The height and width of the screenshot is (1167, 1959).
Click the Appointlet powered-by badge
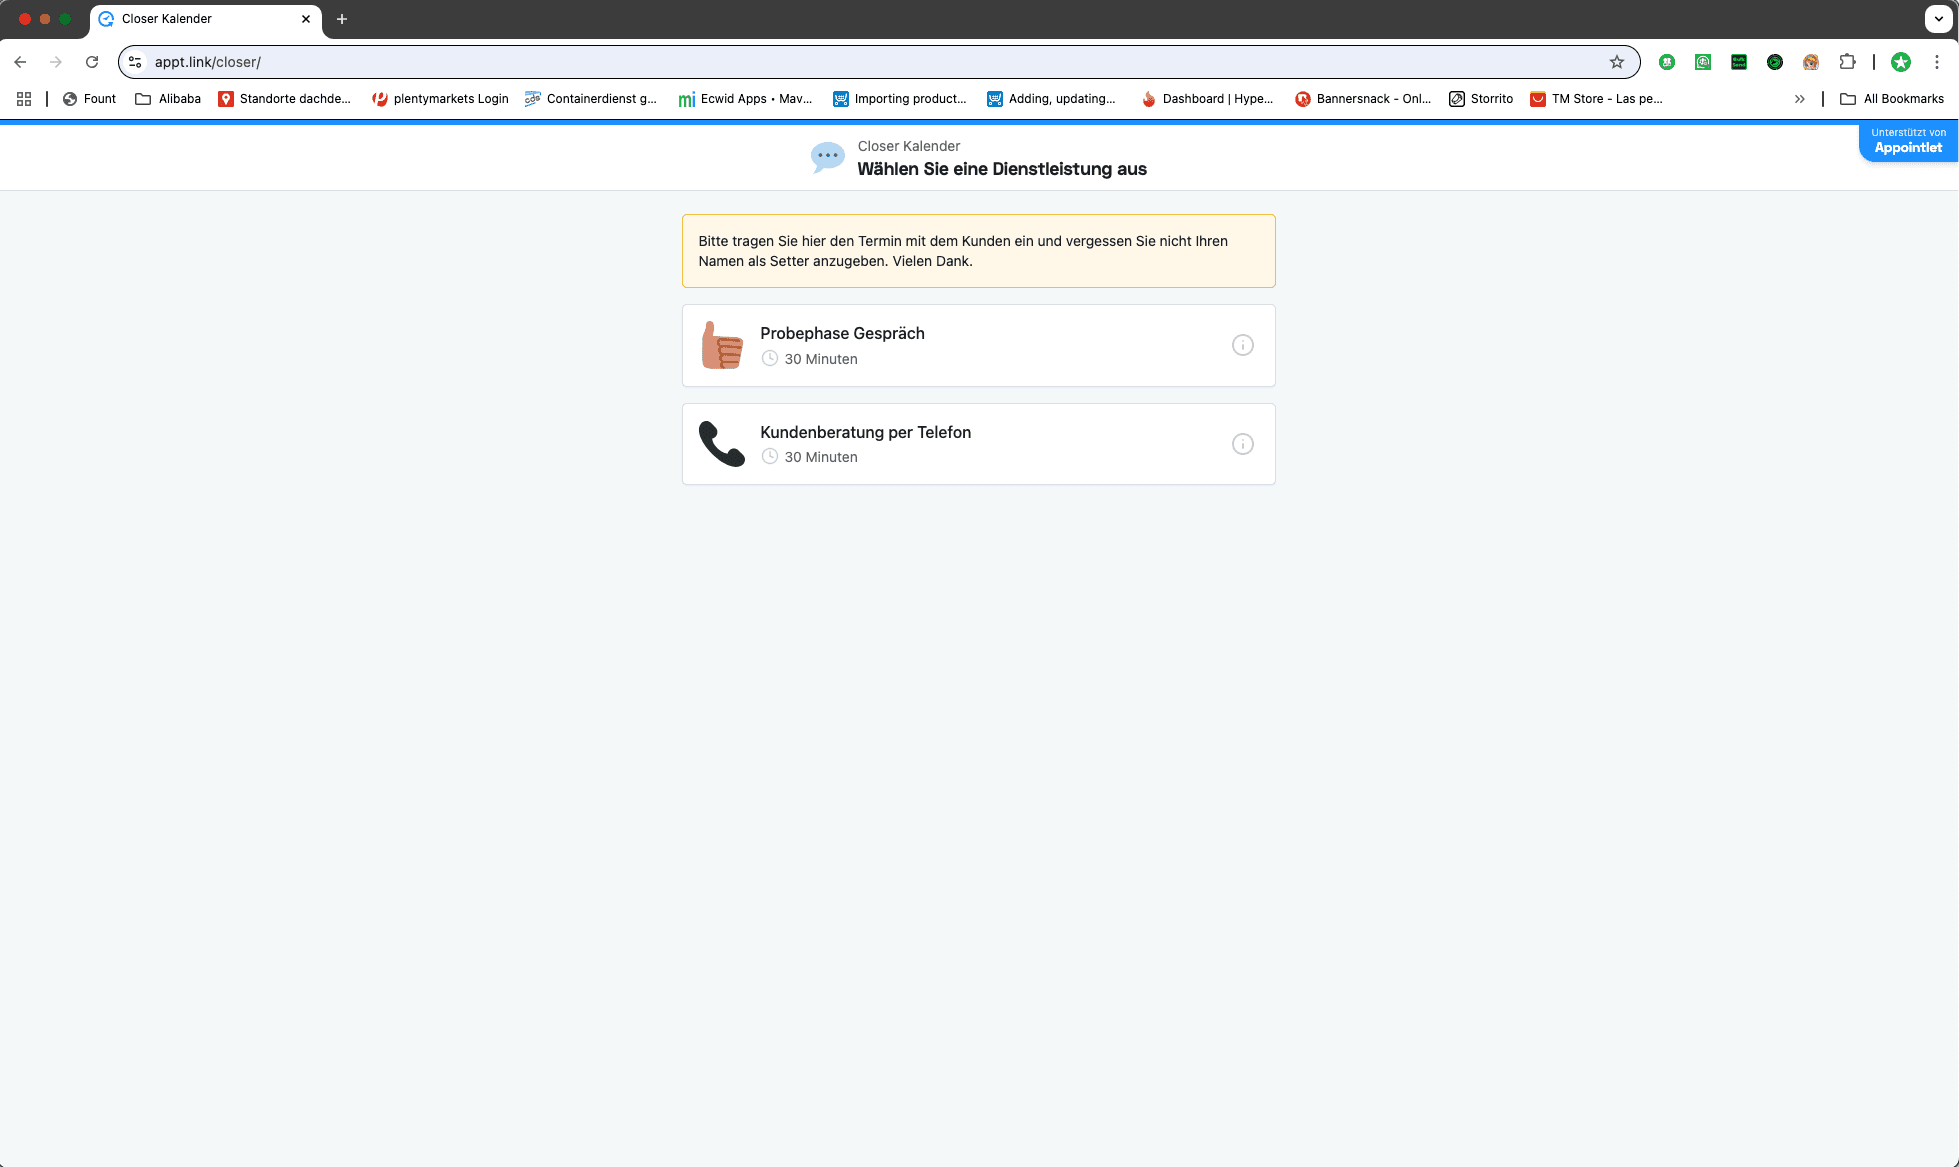(x=1907, y=141)
